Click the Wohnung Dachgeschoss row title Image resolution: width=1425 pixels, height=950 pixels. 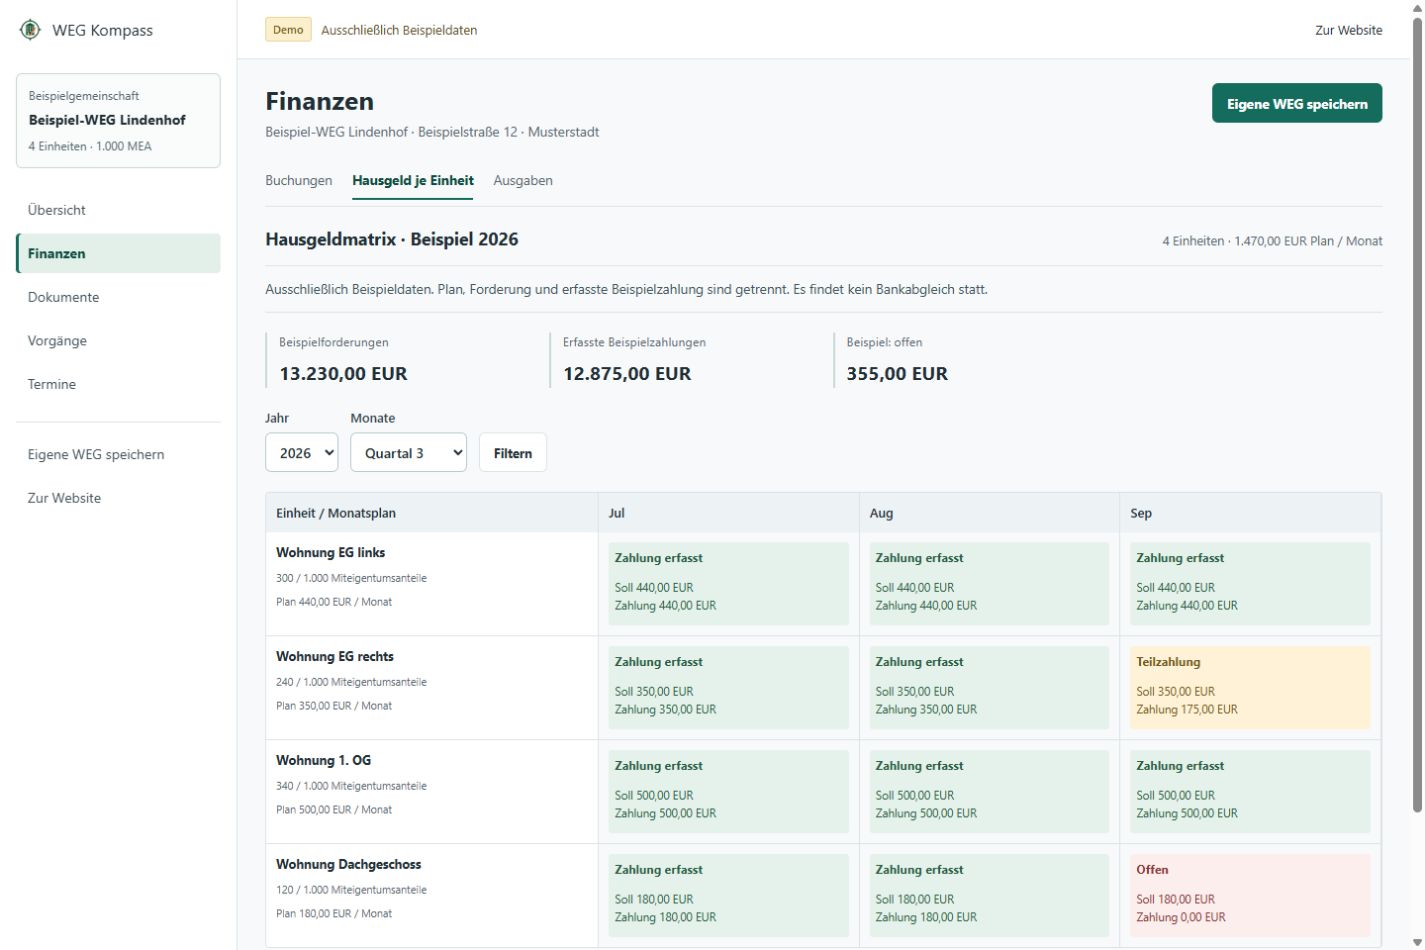pyautogui.click(x=349, y=865)
